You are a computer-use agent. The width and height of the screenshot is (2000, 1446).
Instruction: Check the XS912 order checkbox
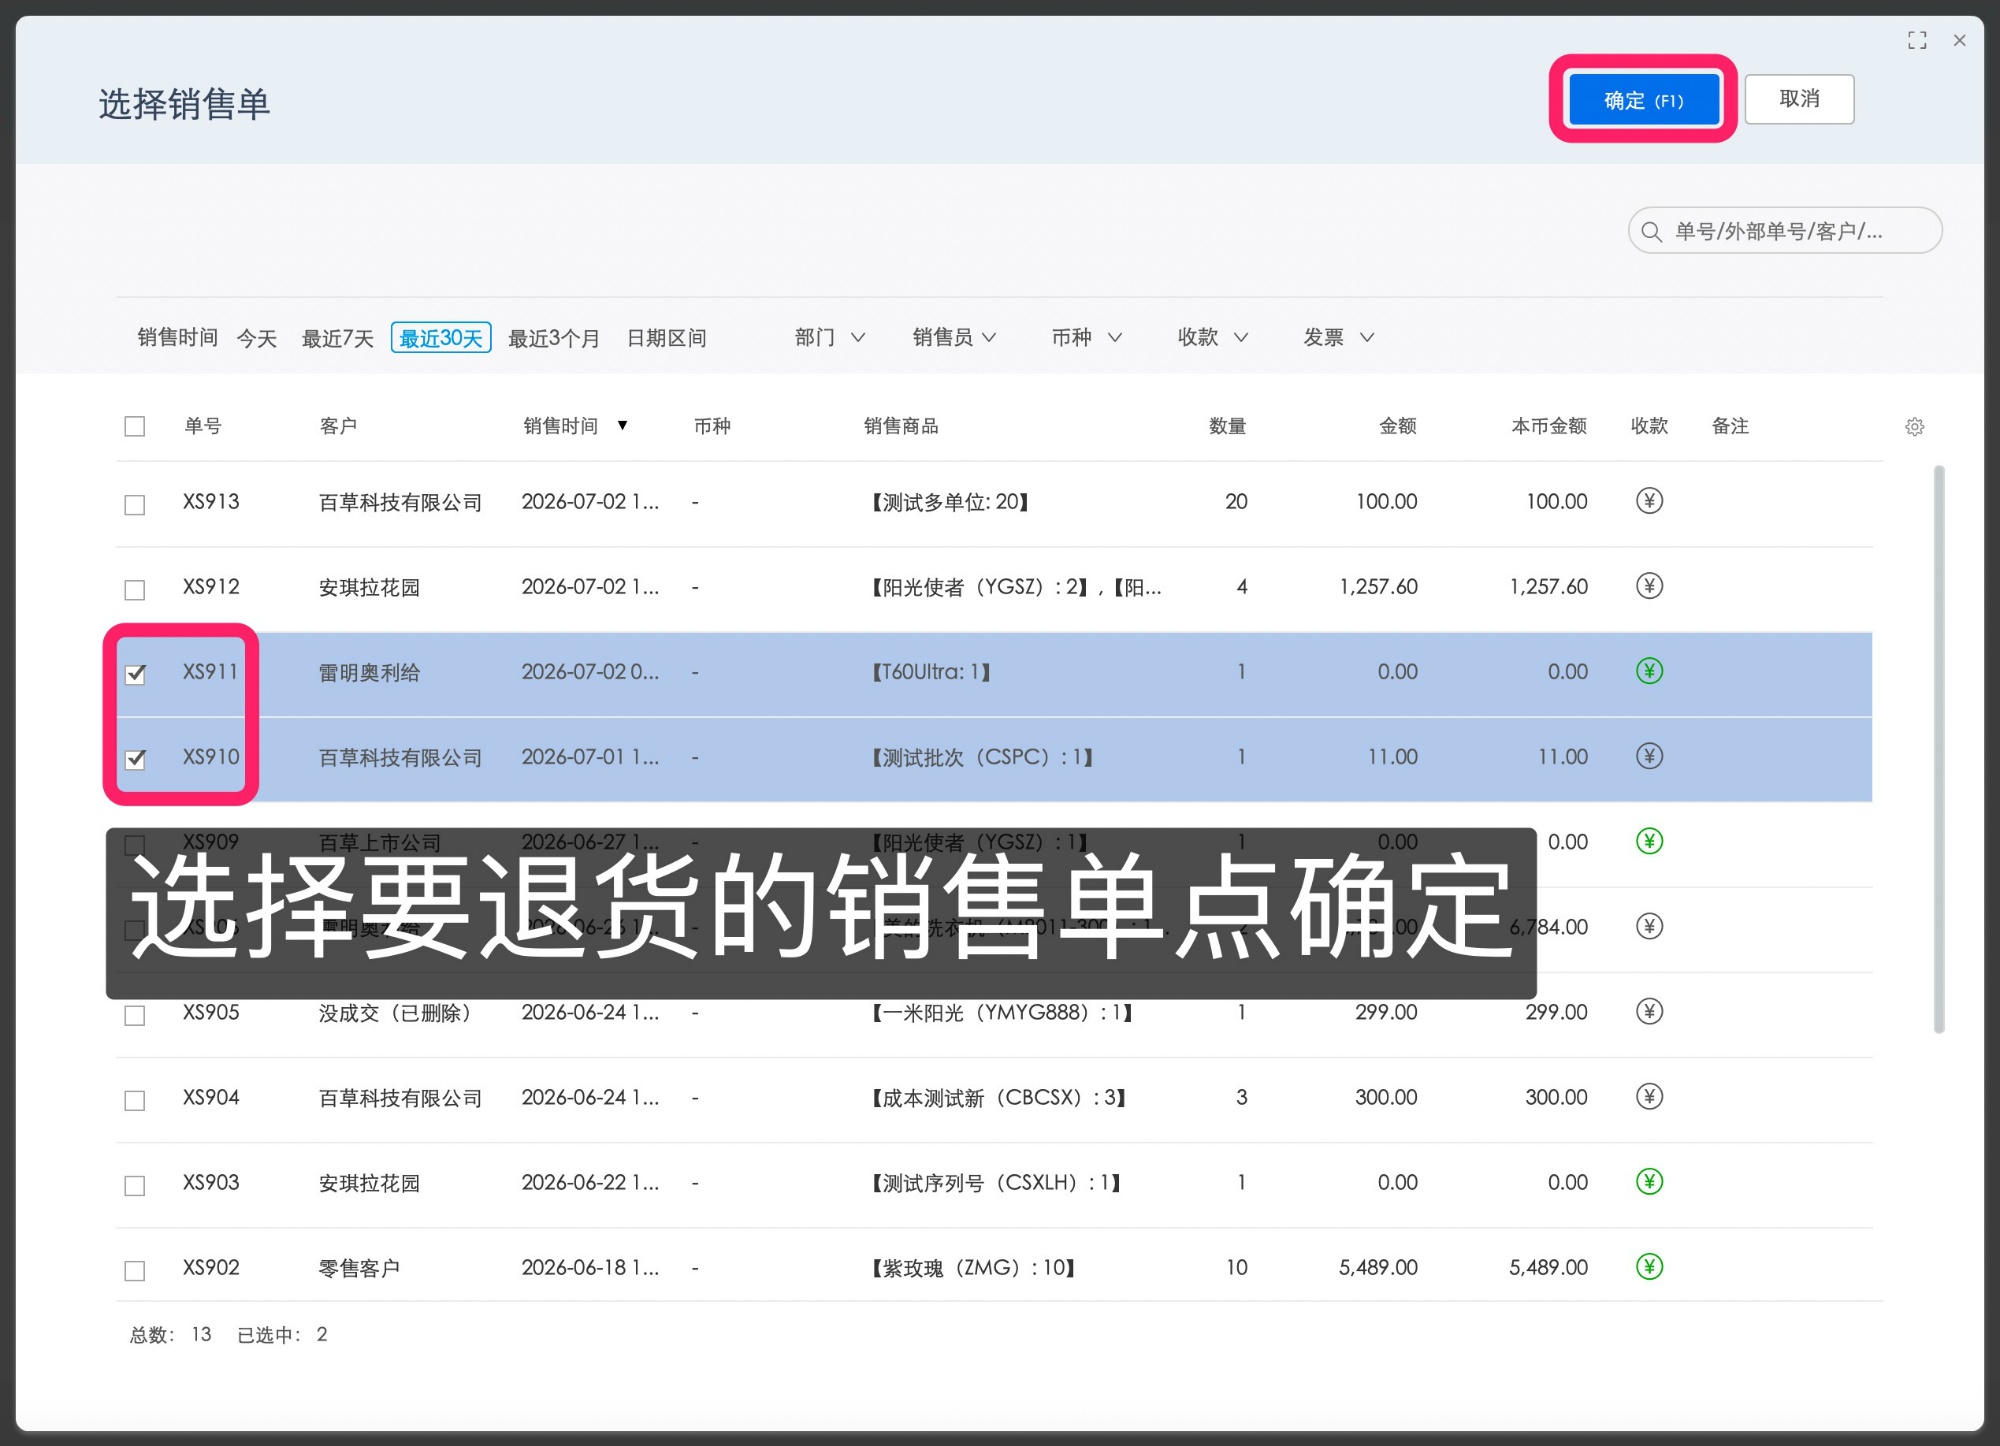point(135,589)
